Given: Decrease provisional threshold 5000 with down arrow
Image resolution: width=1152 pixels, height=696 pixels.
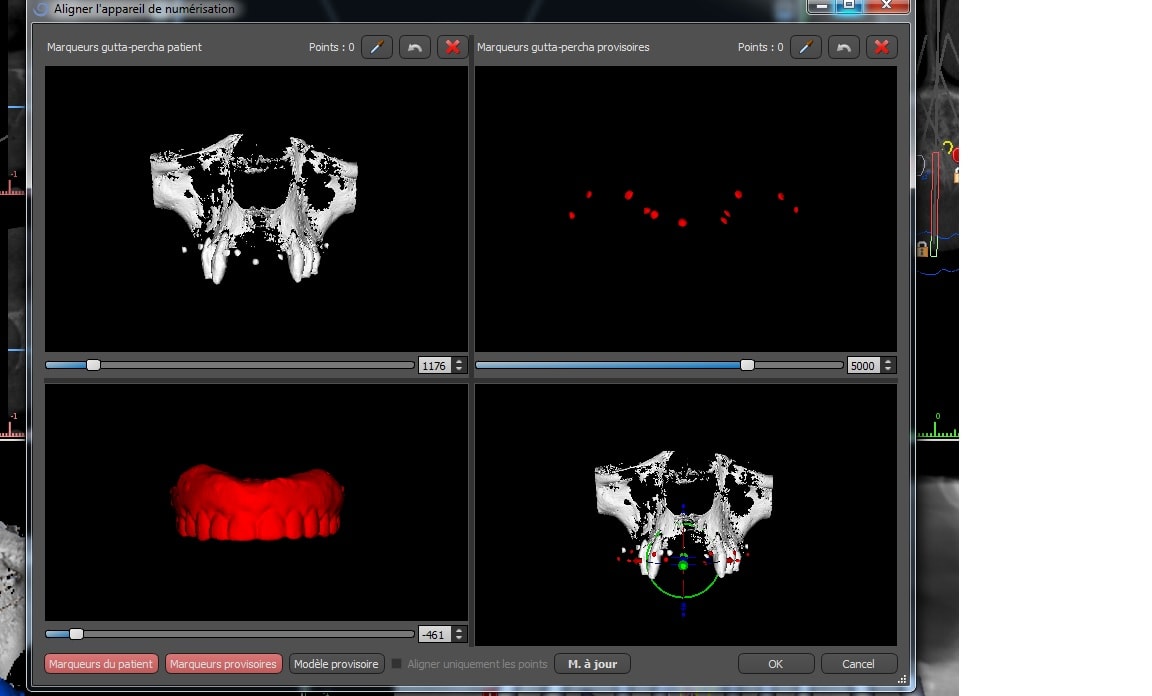Looking at the screenshot, I should click(889, 369).
